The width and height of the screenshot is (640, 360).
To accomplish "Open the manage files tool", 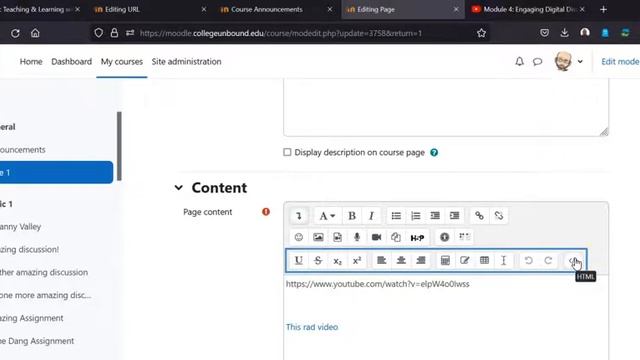I will point(396,237).
